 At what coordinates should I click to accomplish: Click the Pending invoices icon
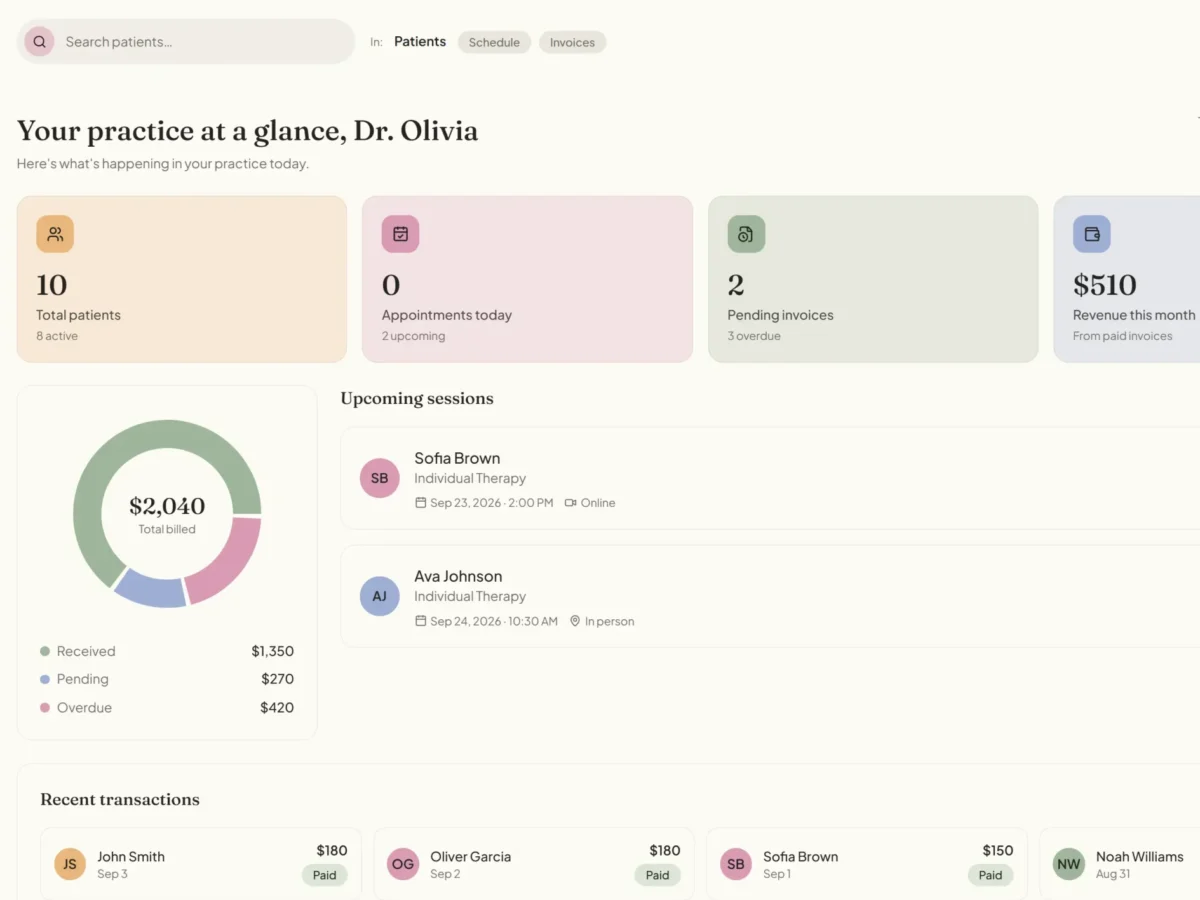[746, 234]
